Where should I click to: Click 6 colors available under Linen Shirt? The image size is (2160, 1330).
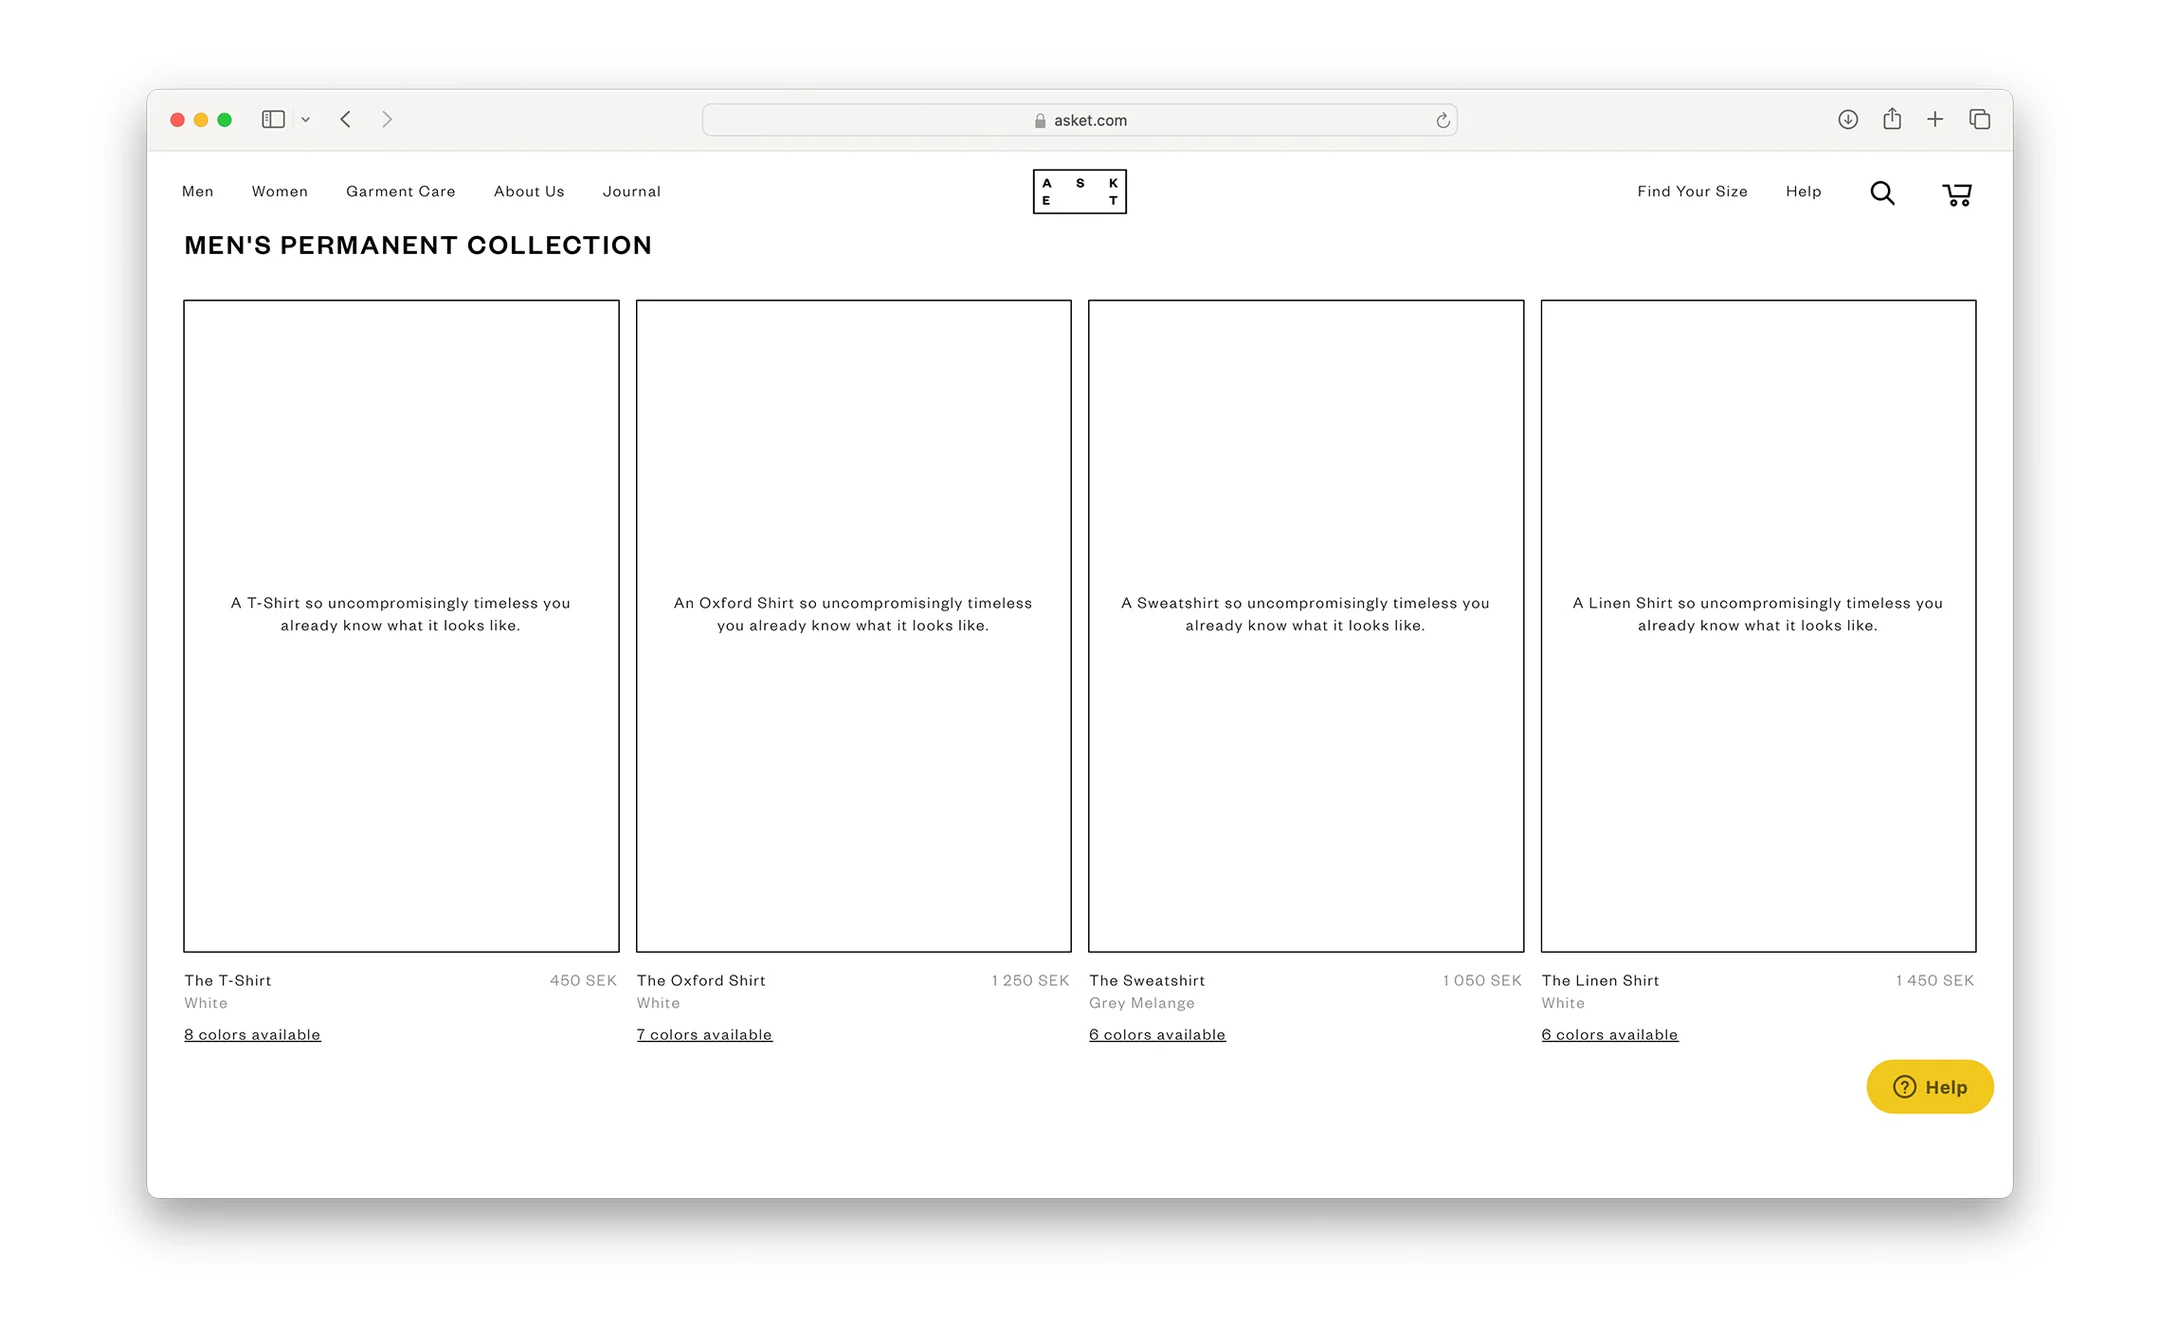[x=1609, y=1034]
